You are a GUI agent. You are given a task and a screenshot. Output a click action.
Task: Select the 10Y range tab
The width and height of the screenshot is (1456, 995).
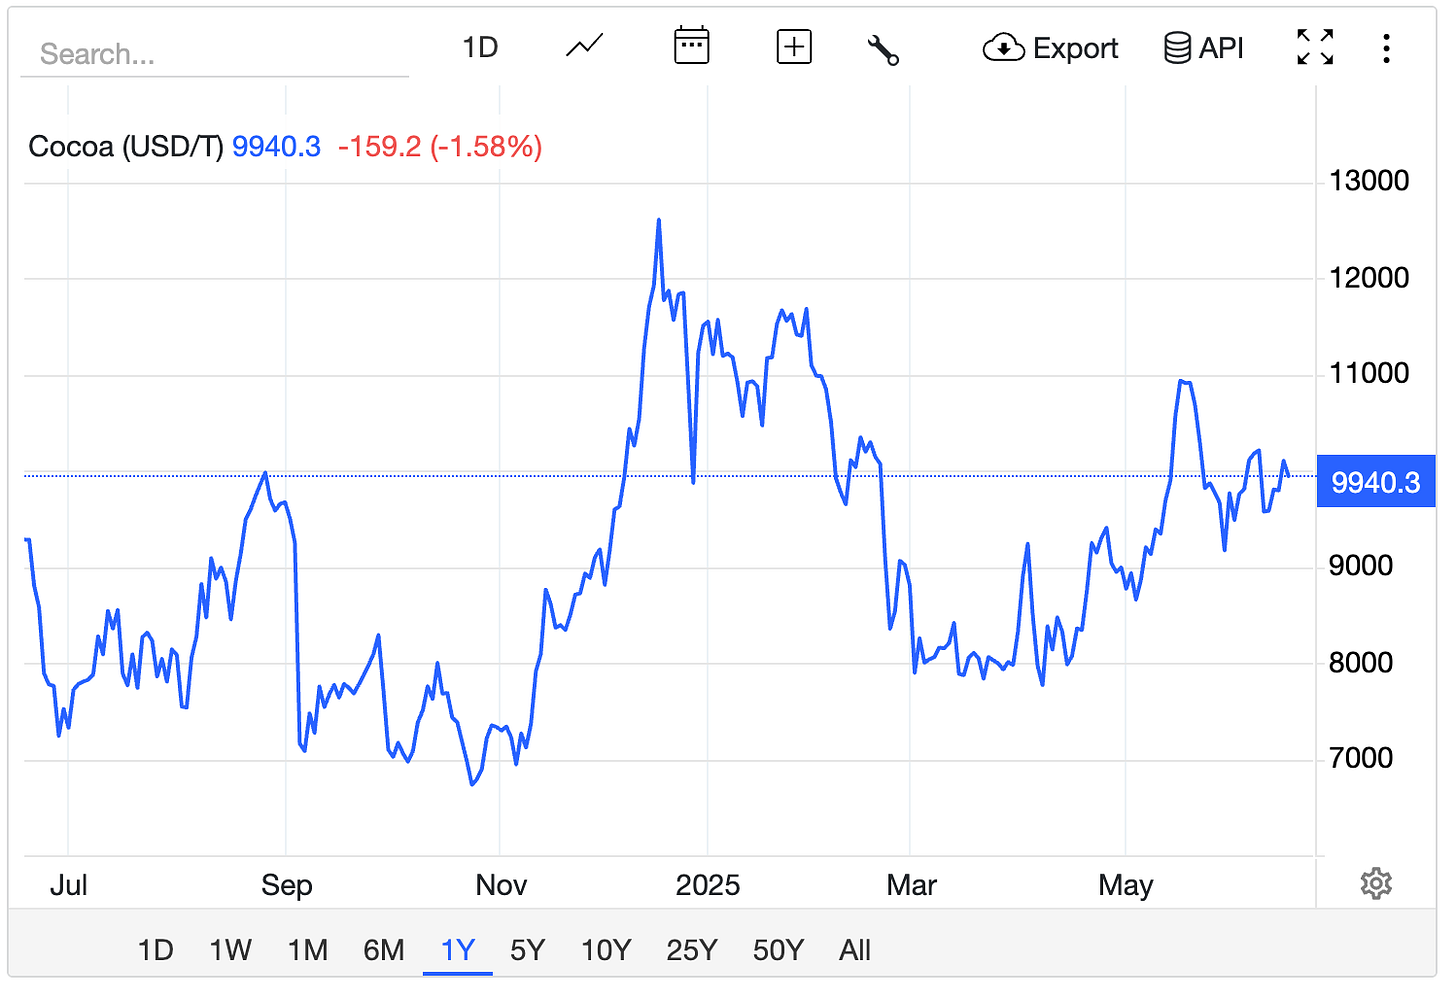pos(606,950)
